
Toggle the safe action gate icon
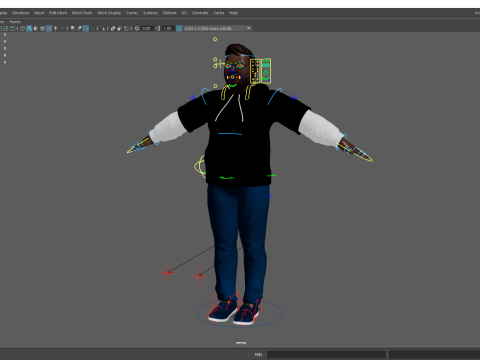point(6,28)
